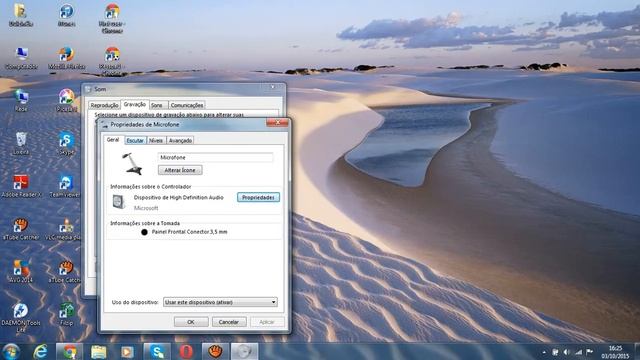This screenshot has width=640, height=360.
Task: Close the Propriedades de Microfone dialog
Action: pos(277,122)
